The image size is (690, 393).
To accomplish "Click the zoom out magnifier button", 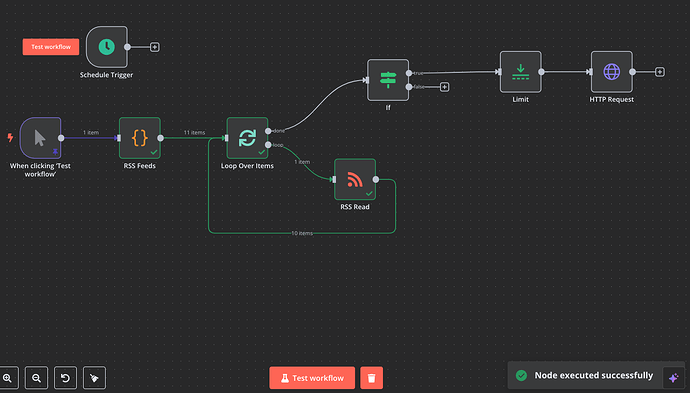I will [x=37, y=378].
